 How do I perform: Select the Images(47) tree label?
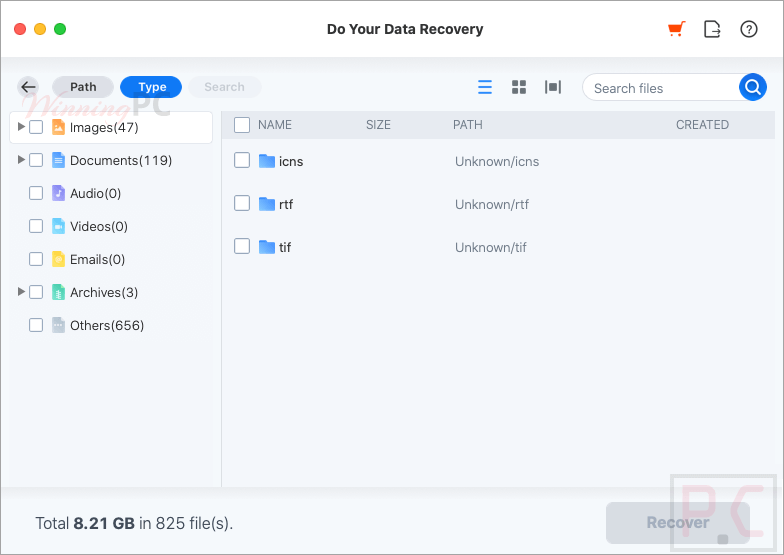pos(104,128)
